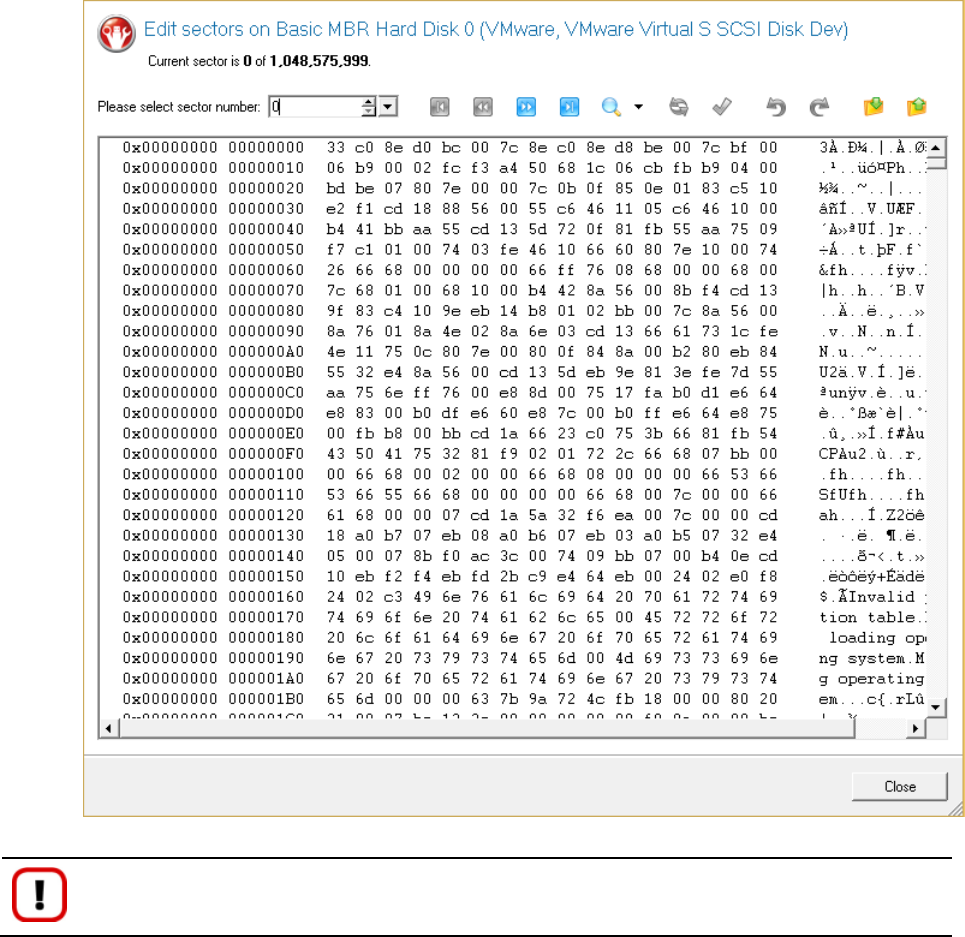Click ASCII text 'g operating' in row 000001A0
Screen dimensions: 965x937
(871, 679)
